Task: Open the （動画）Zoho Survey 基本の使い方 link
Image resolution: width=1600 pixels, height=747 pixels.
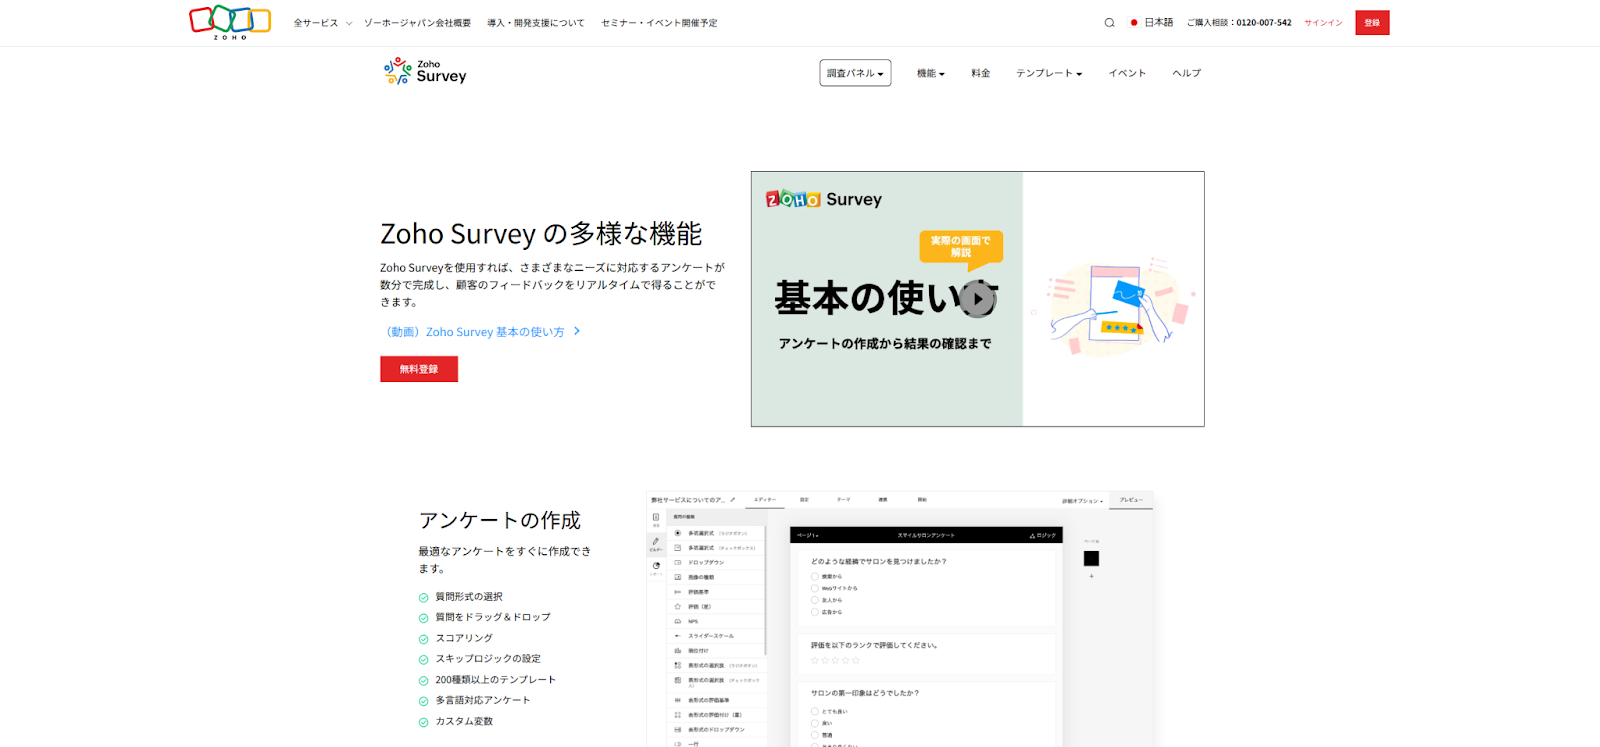Action: click(x=480, y=332)
